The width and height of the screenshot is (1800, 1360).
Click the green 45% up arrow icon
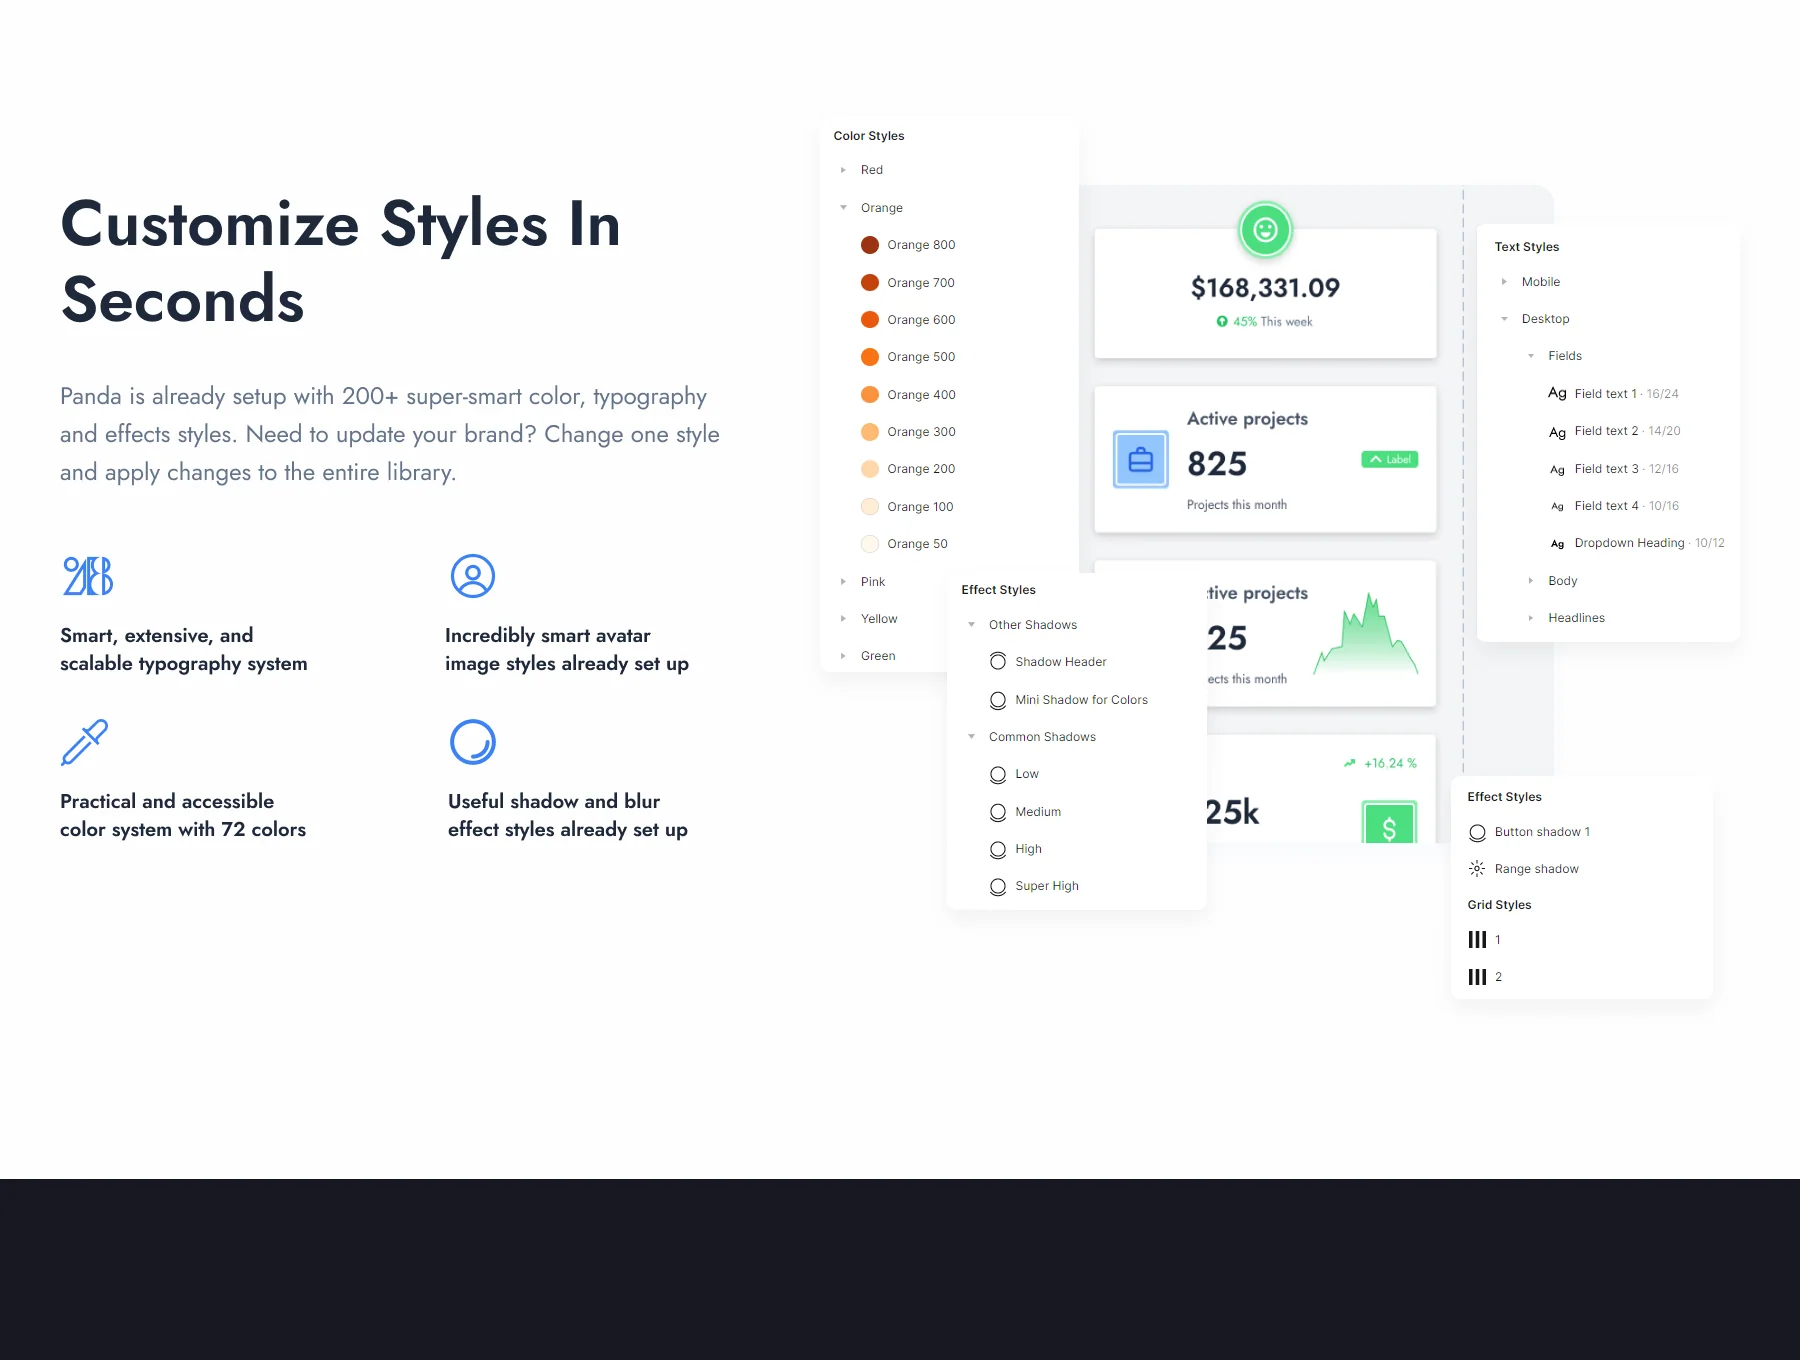[x=1222, y=322]
